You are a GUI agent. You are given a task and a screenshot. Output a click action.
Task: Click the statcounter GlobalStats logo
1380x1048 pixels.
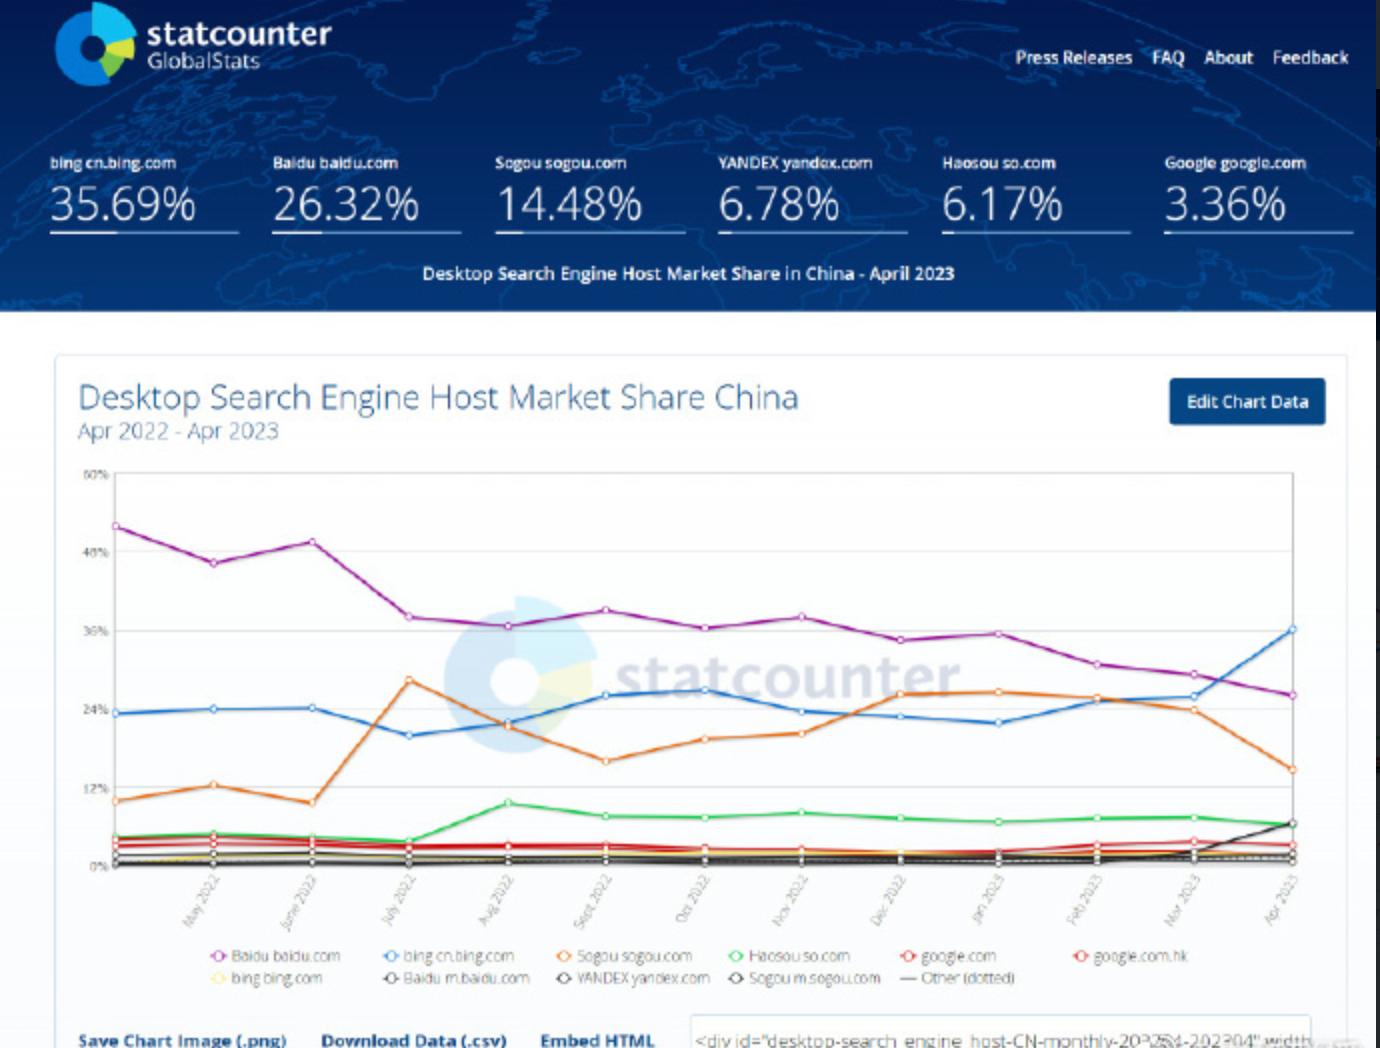(x=193, y=44)
